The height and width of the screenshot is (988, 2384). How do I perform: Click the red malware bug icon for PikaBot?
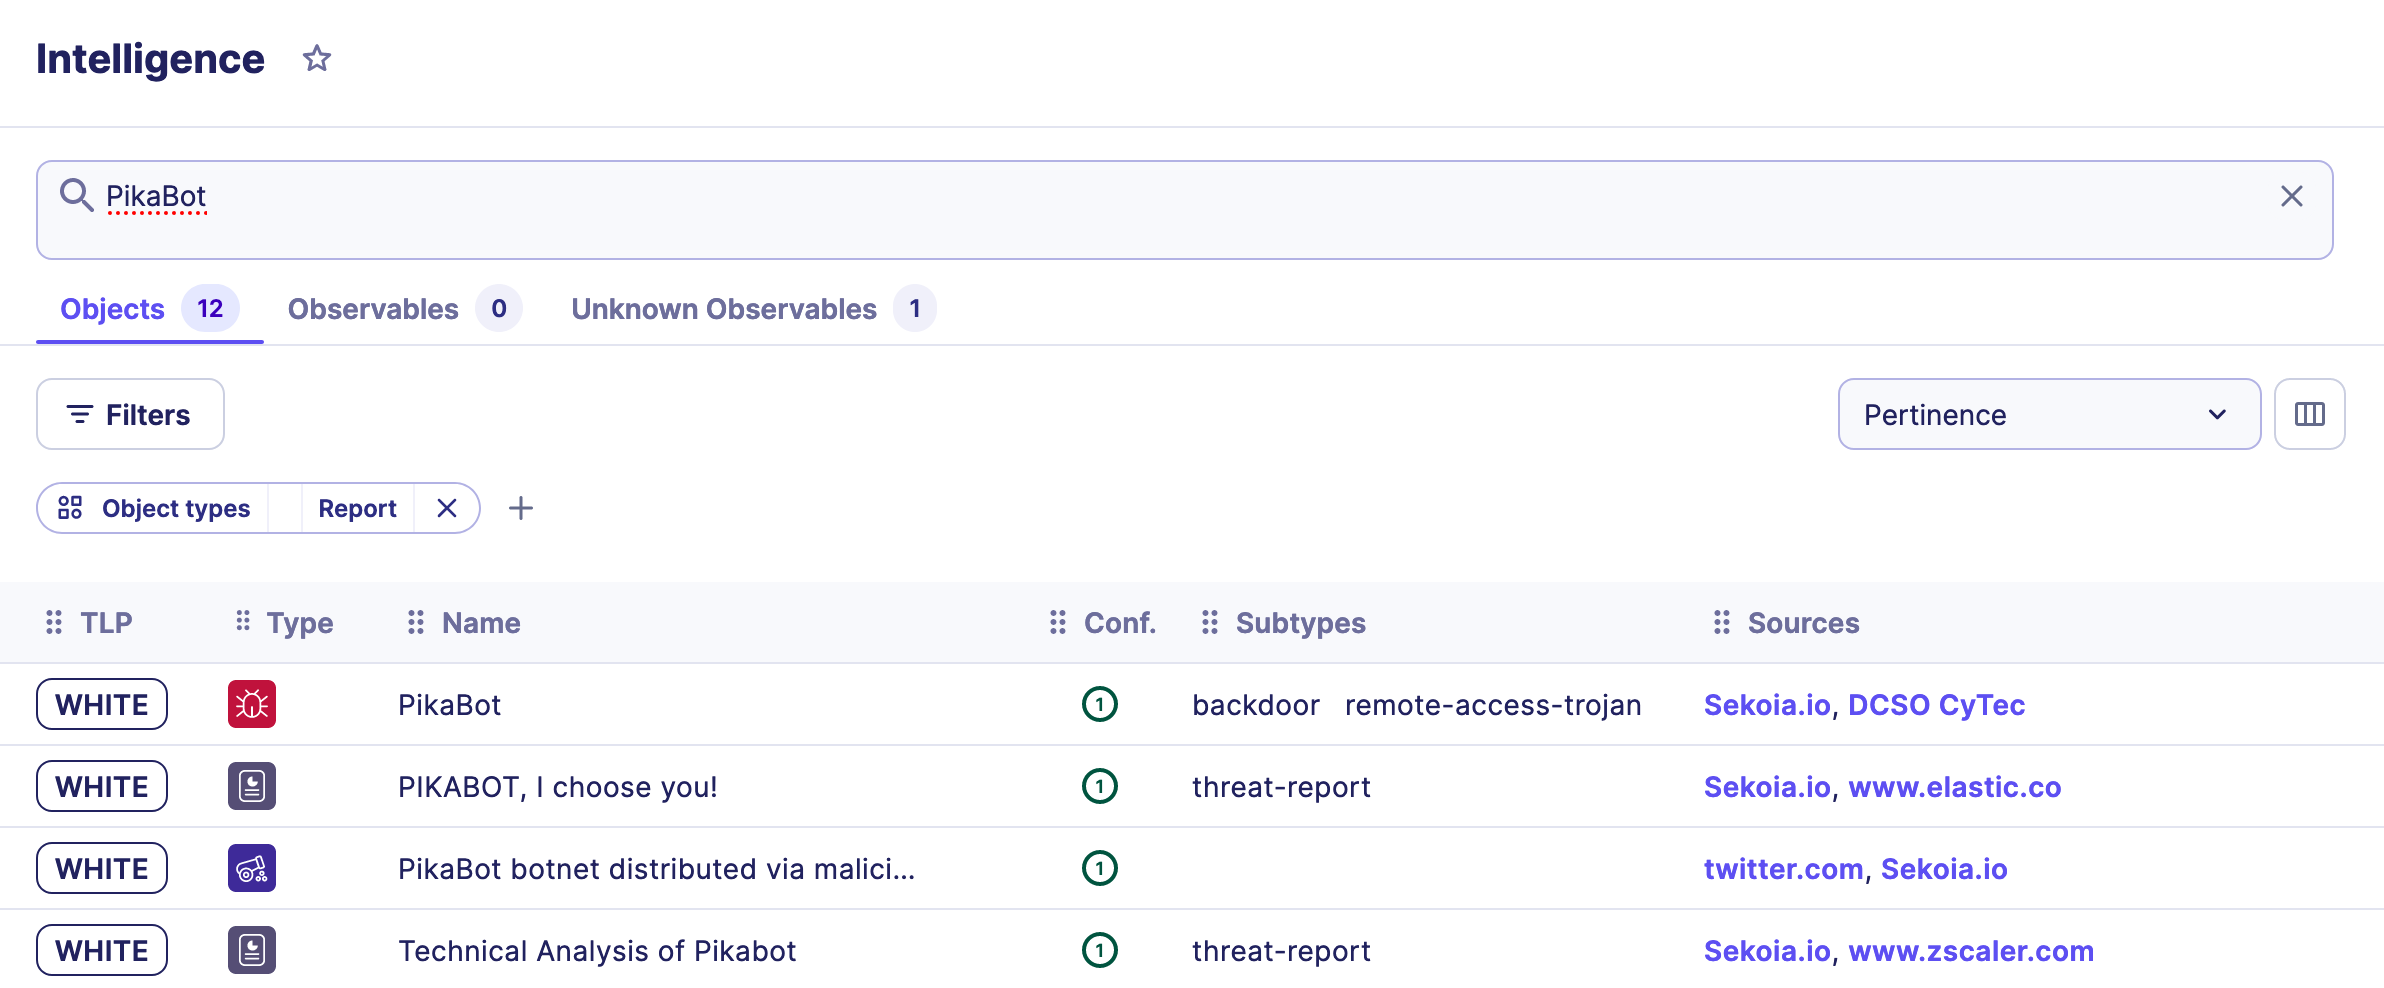click(x=252, y=705)
